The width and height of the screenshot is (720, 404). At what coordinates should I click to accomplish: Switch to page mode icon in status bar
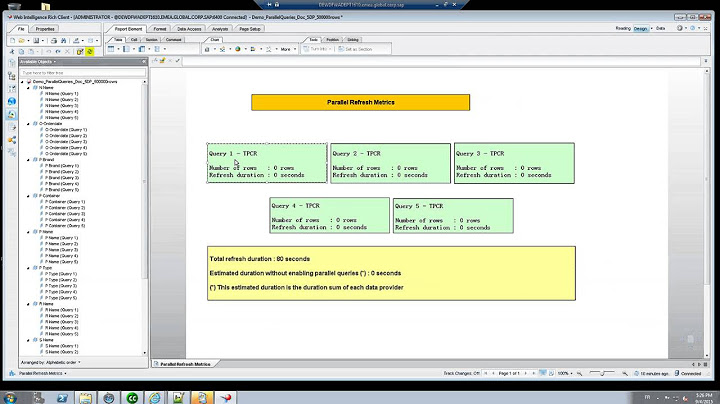[x=551, y=373]
